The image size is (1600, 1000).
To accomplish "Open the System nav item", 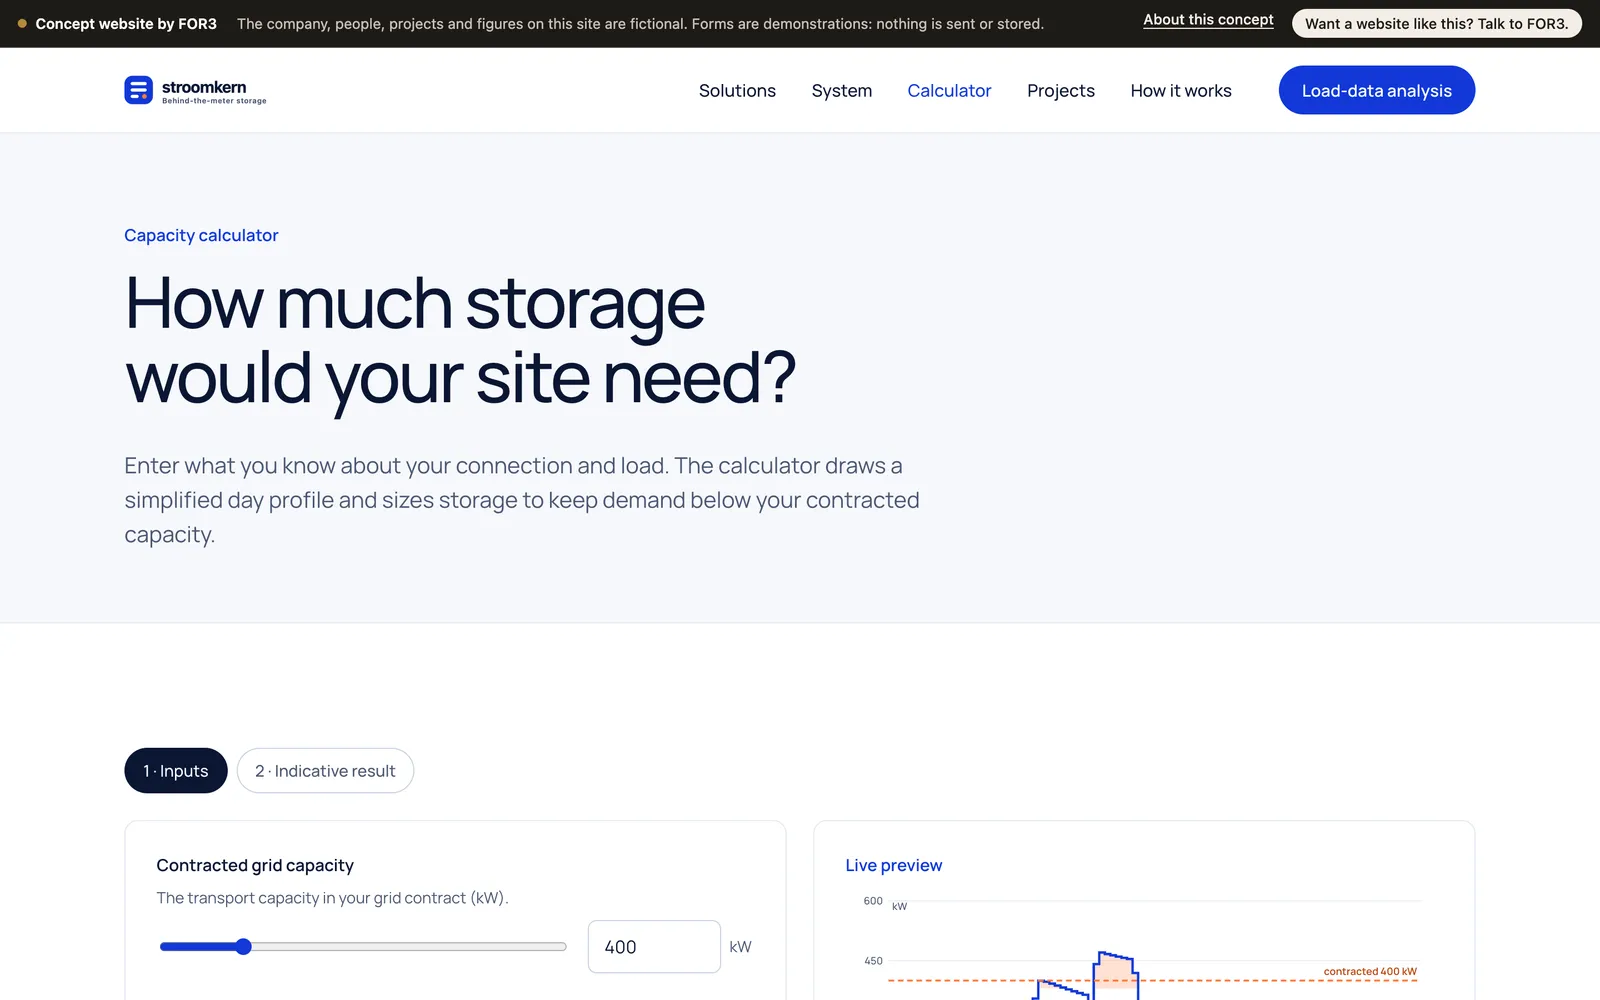I will [x=842, y=91].
